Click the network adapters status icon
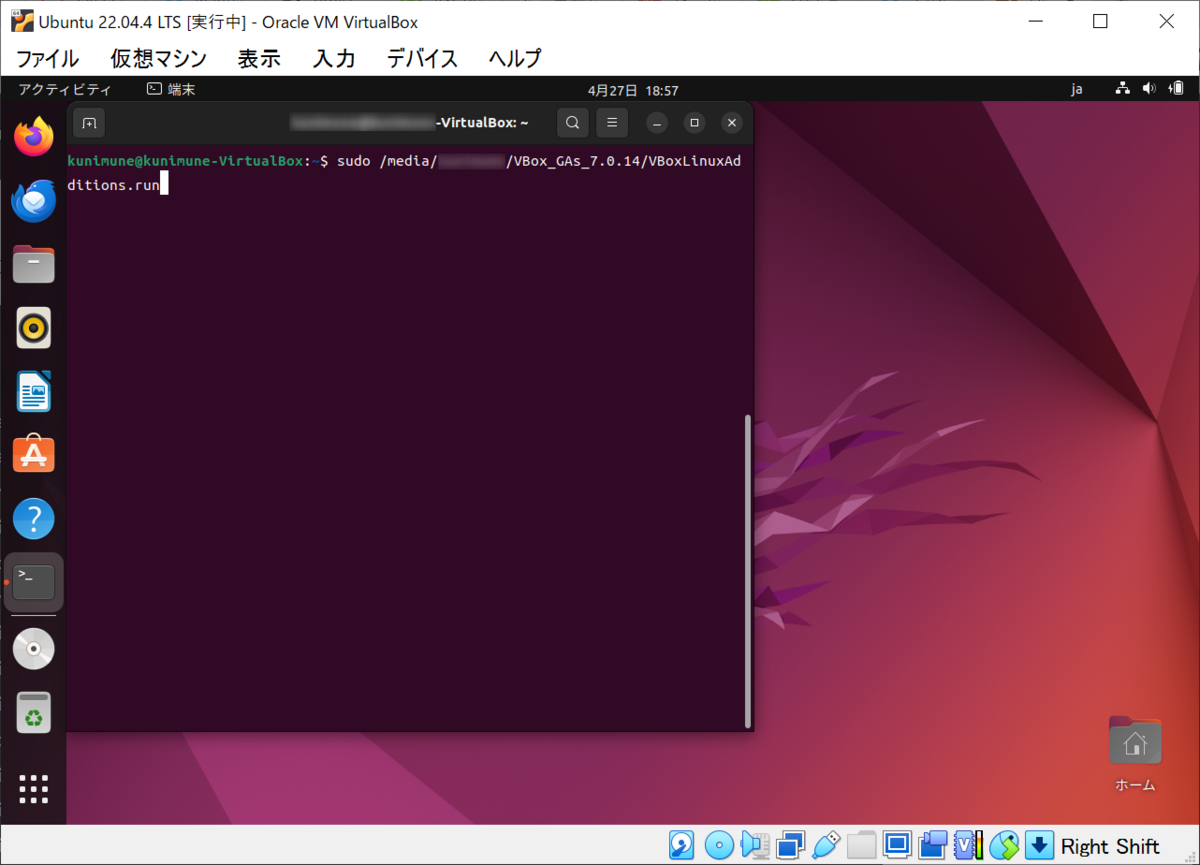Viewport: 1200px width, 865px height. (790, 845)
